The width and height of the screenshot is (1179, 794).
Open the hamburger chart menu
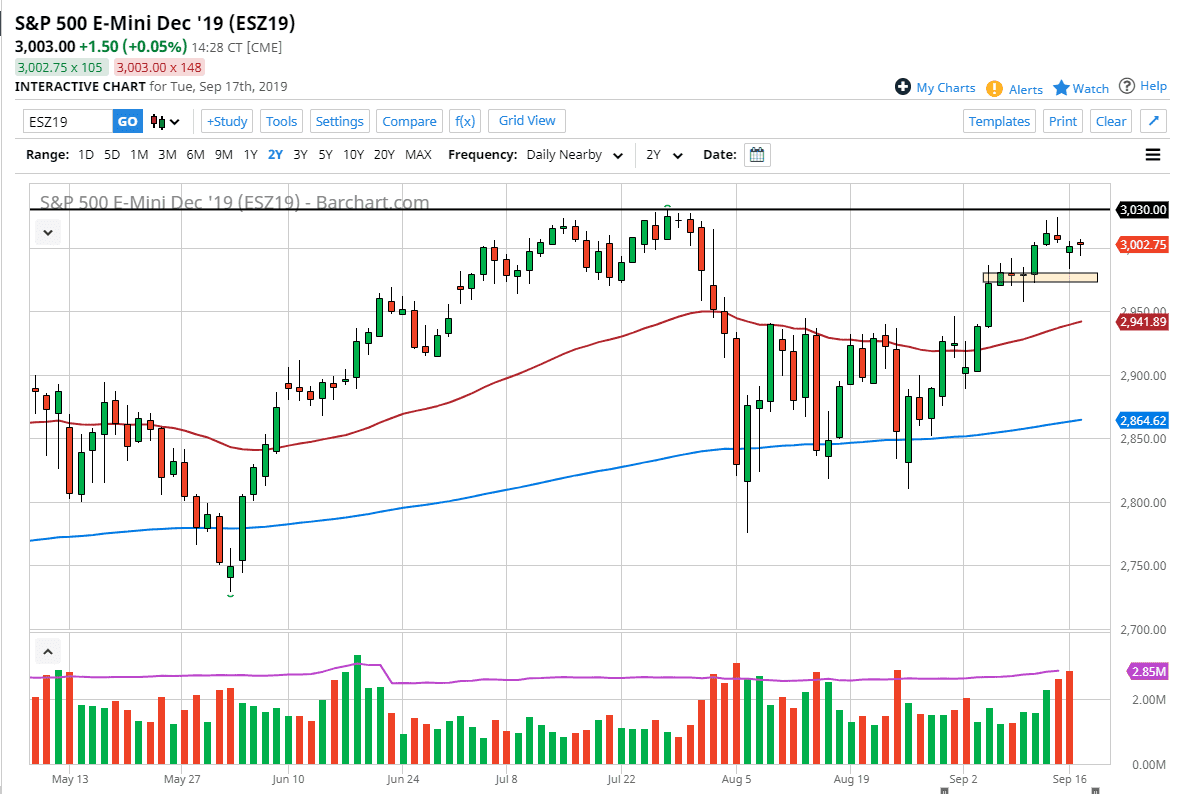point(1153,155)
